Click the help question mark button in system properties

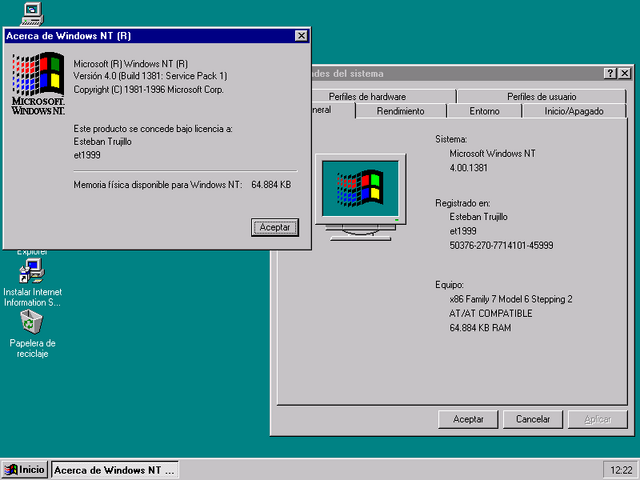610,73
